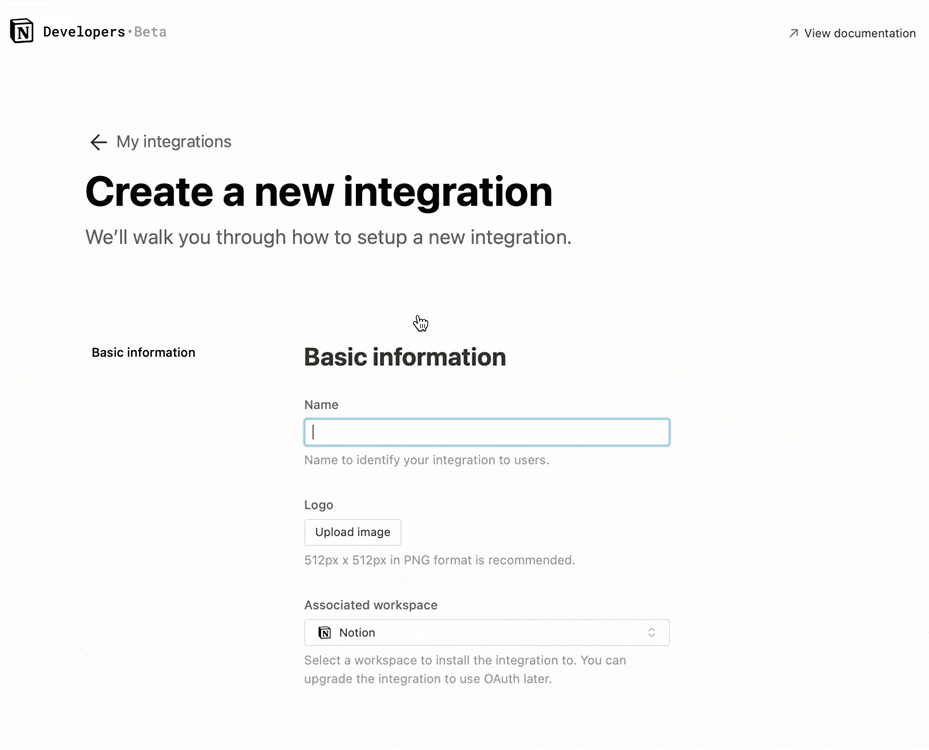Click the back arrow before My integrations

(x=97, y=142)
